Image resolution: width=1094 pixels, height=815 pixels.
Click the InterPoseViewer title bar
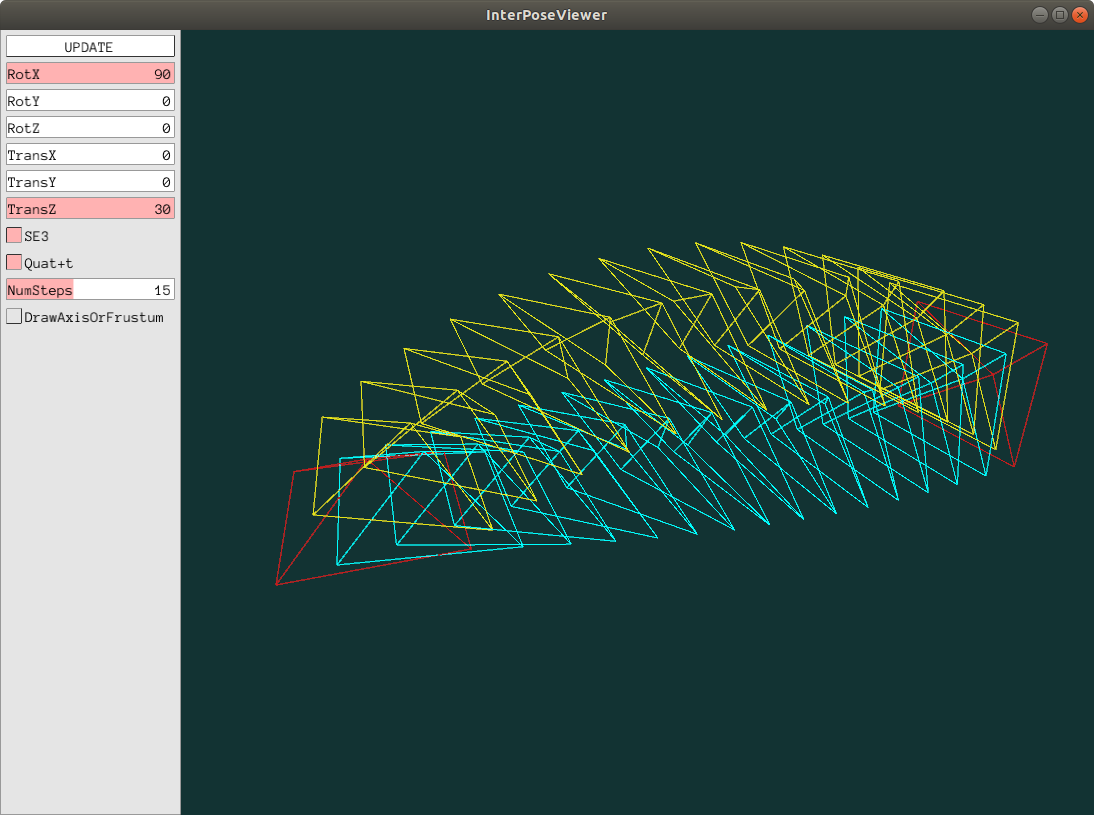[x=546, y=15]
